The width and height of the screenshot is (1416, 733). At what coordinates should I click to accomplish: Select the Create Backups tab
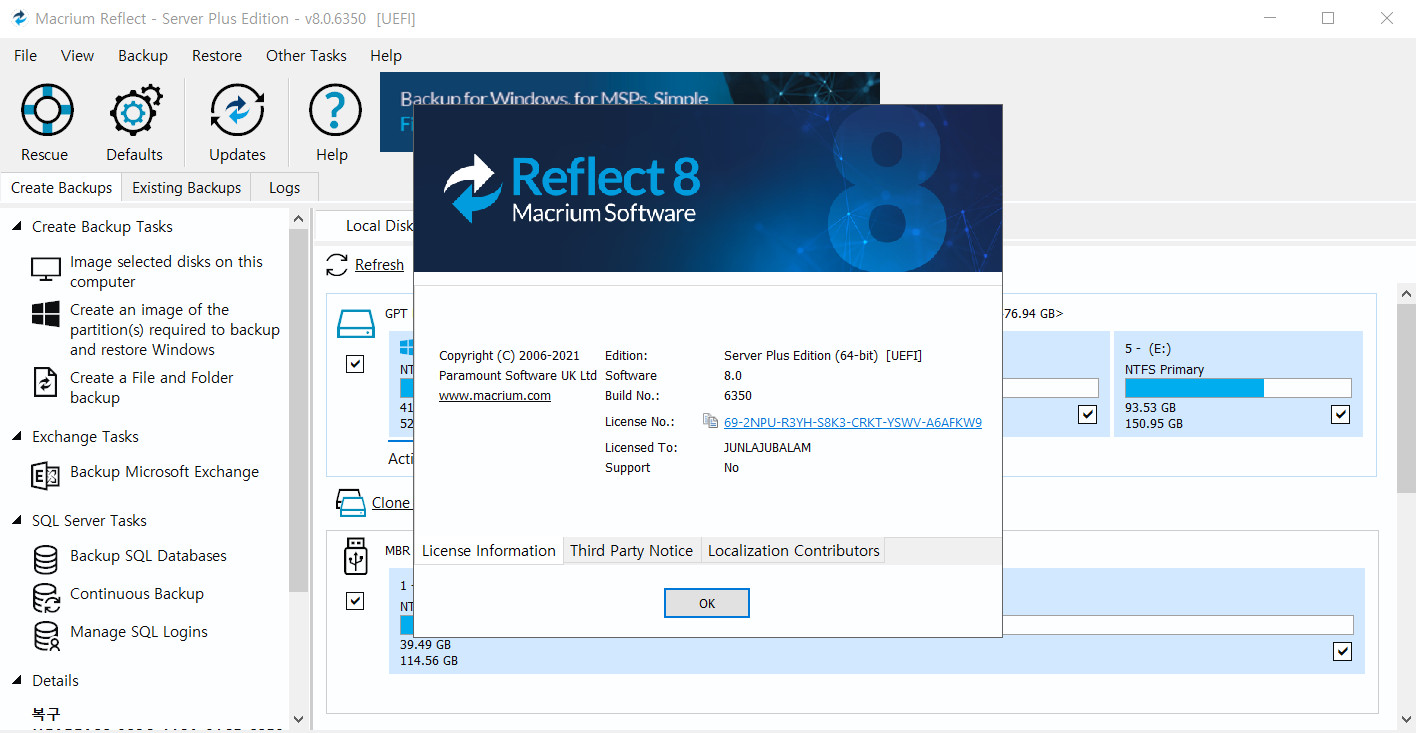click(61, 188)
